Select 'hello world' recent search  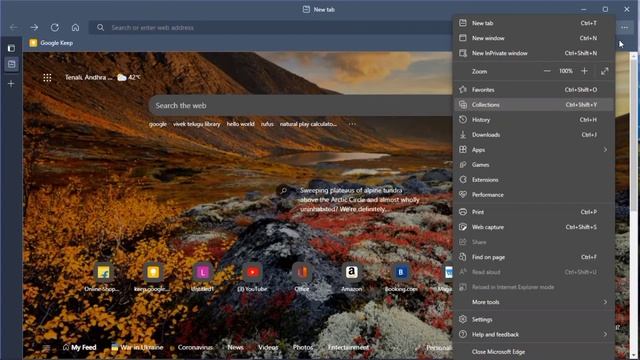pos(240,124)
